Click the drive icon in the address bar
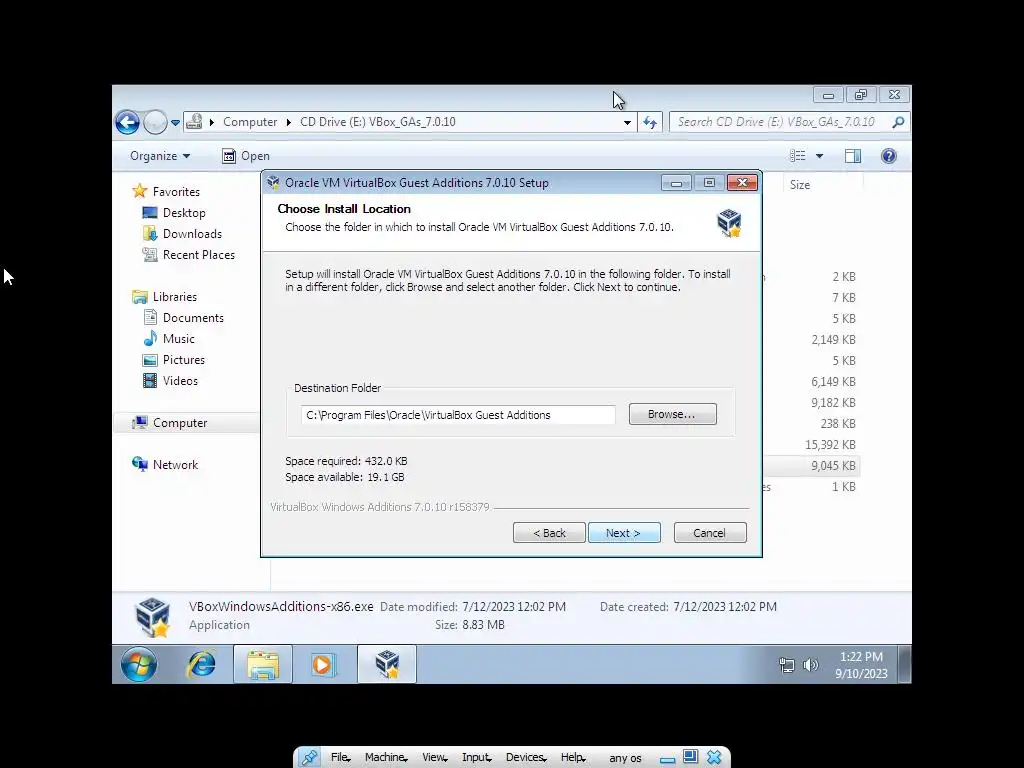Image resolution: width=1024 pixels, height=768 pixels. (x=194, y=121)
